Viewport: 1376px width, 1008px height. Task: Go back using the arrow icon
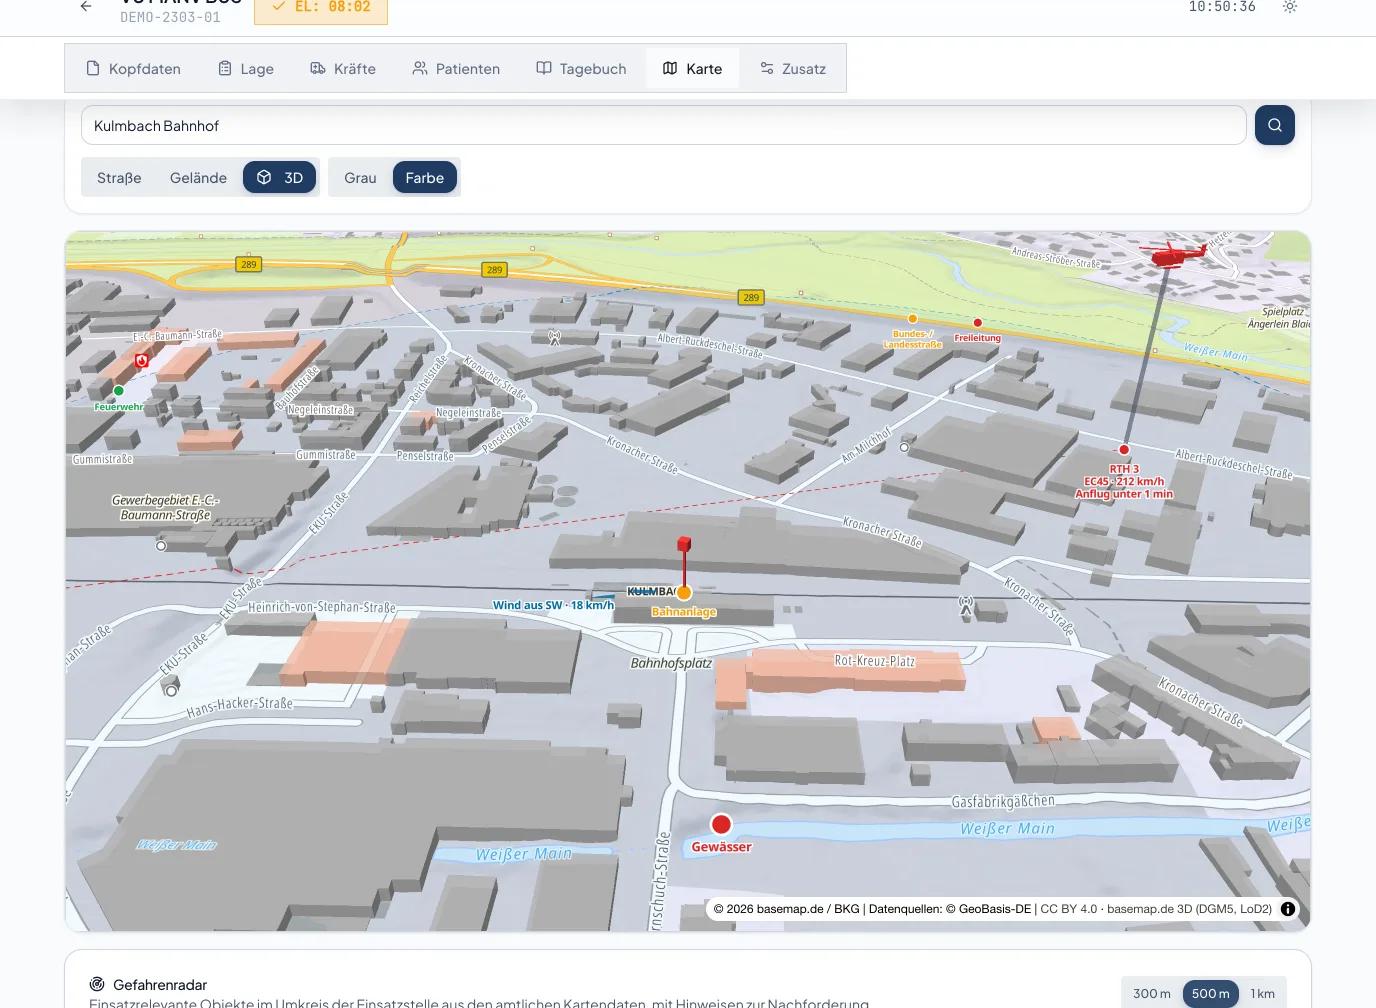click(86, 7)
